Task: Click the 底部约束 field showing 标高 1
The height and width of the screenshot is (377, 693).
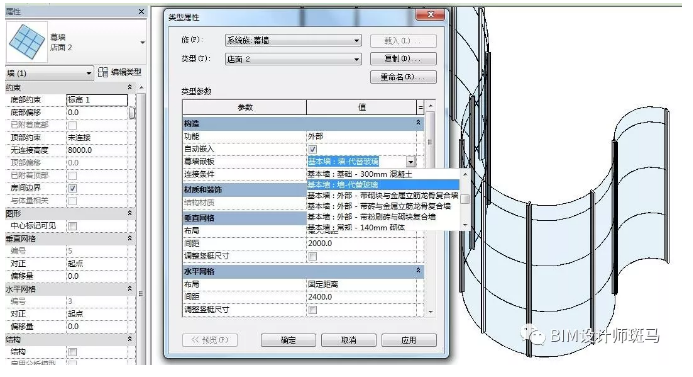Action: click(97, 100)
